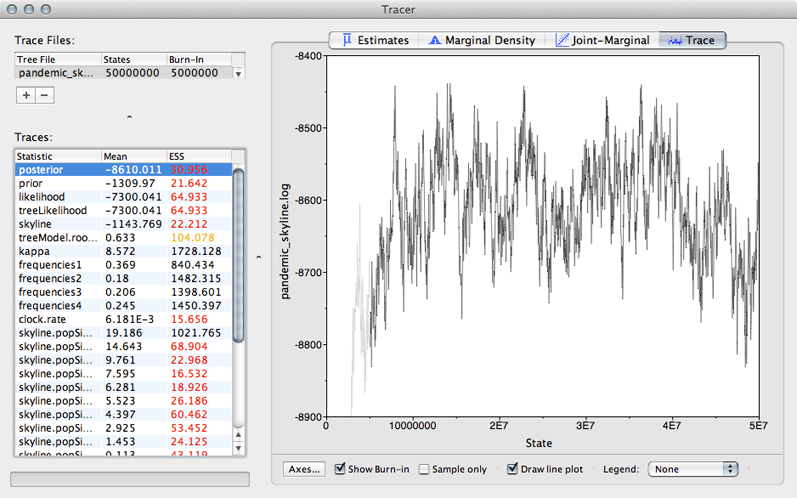
Task: Click the Trace tab line-chart icon
Action: (675, 41)
